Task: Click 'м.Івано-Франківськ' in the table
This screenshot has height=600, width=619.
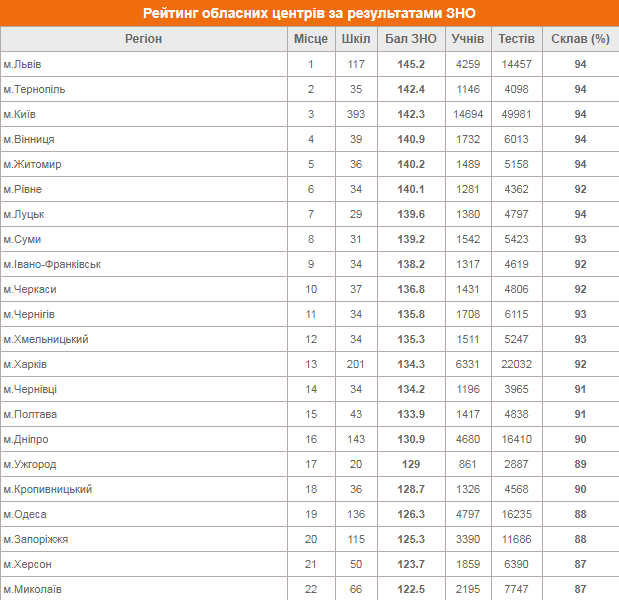Action: point(52,265)
